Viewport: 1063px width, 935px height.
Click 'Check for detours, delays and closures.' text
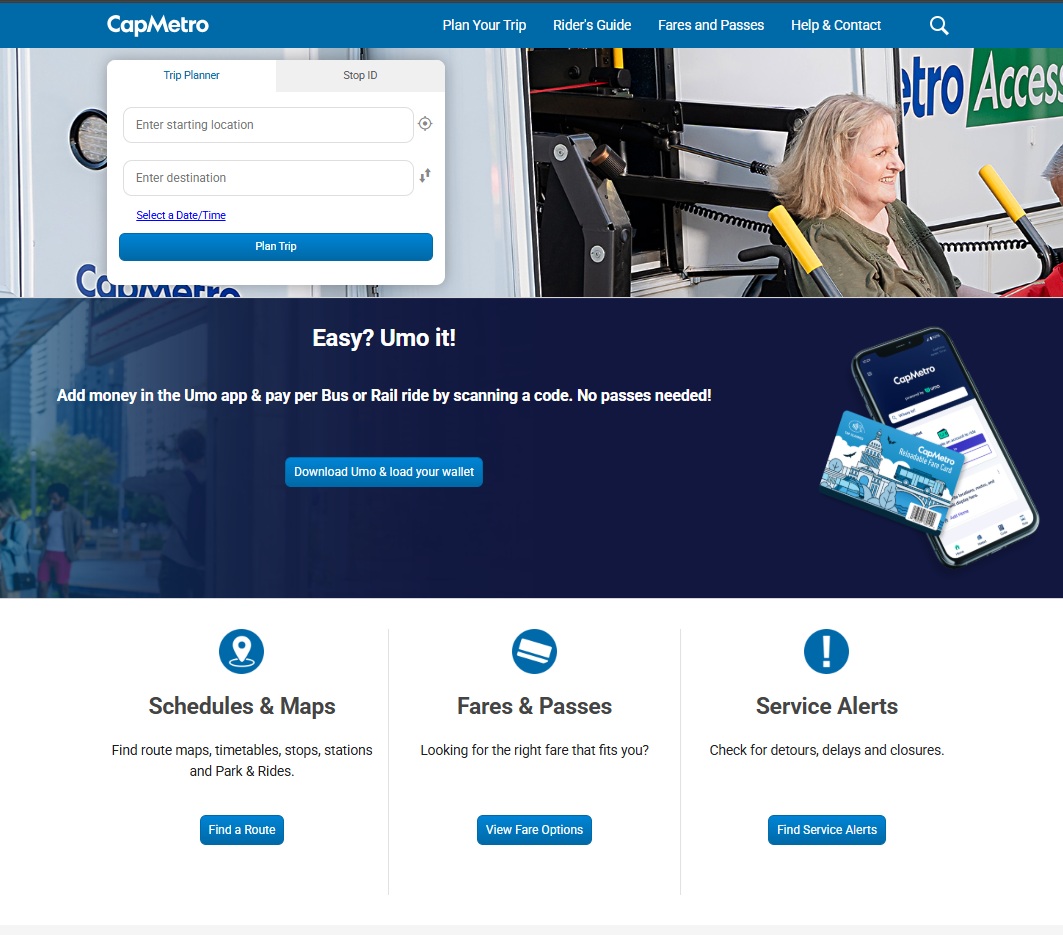(x=826, y=750)
